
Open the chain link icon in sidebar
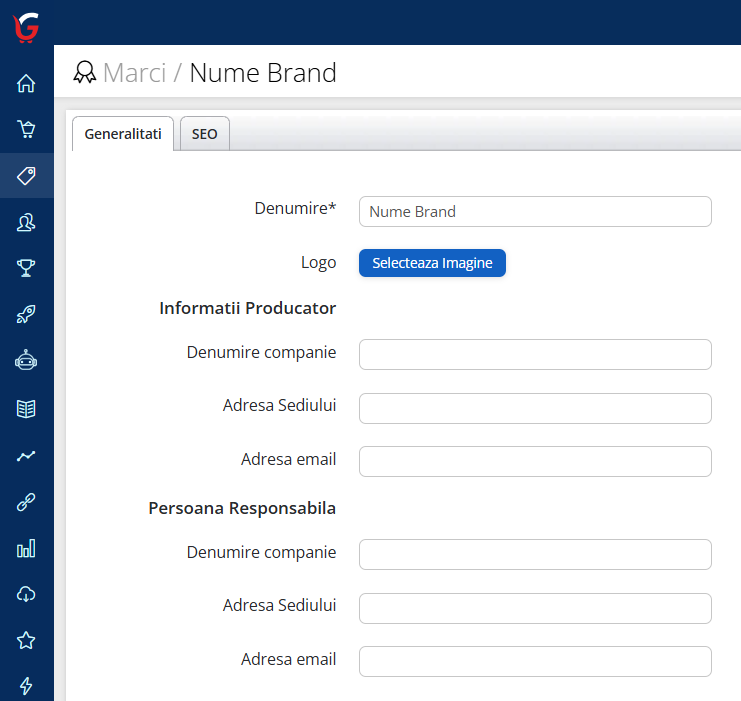pos(26,502)
